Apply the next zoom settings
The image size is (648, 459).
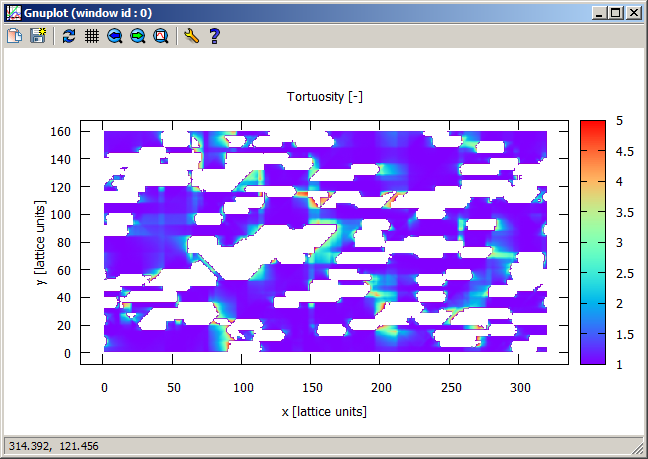point(138,36)
